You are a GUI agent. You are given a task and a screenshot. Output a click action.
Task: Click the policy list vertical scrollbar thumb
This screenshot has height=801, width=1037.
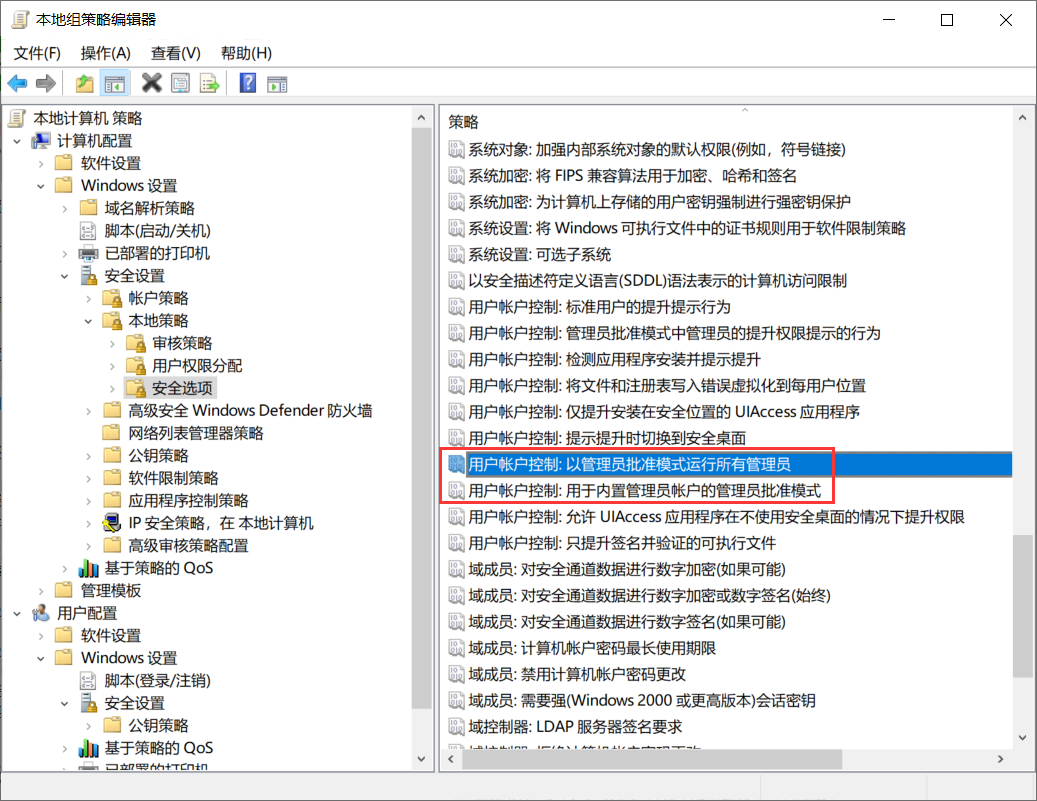pos(1022,606)
